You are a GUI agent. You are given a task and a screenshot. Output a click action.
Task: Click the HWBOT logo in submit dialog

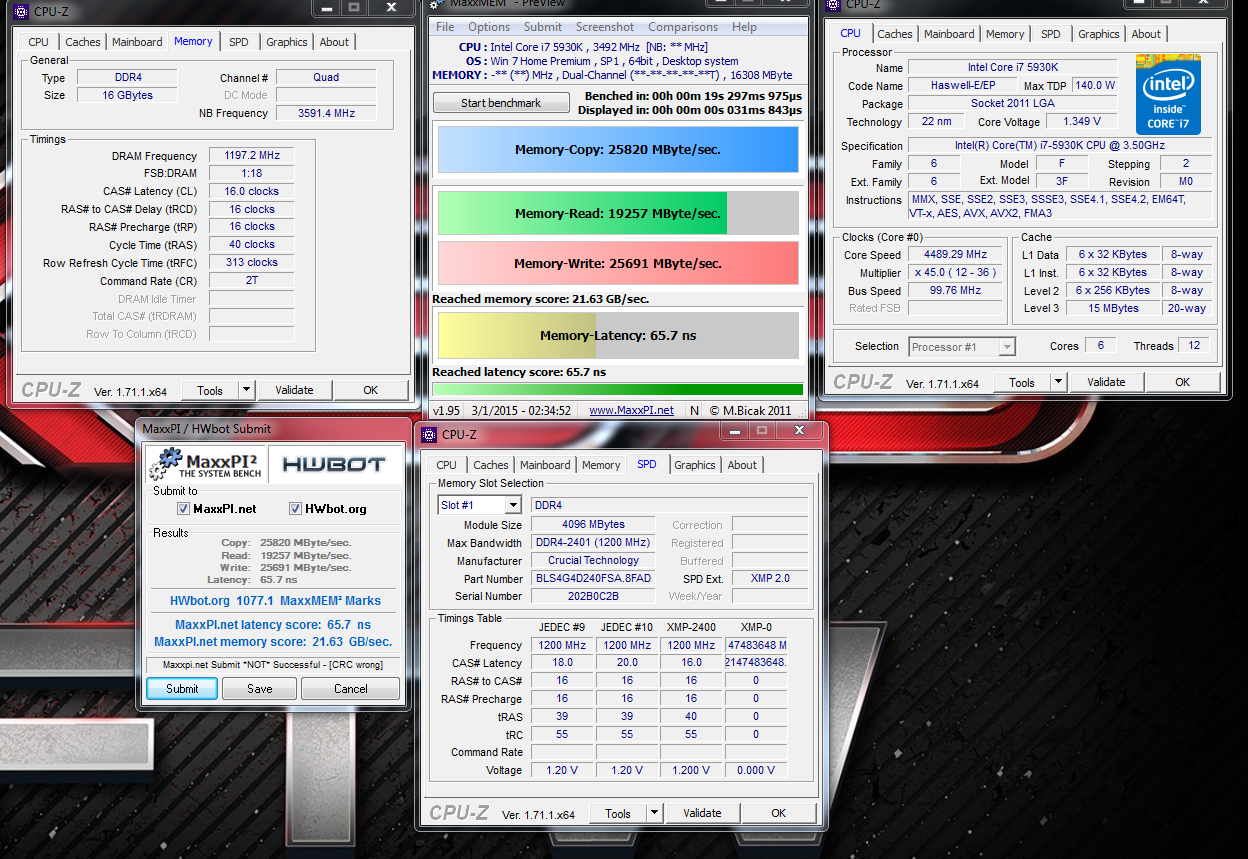click(333, 465)
